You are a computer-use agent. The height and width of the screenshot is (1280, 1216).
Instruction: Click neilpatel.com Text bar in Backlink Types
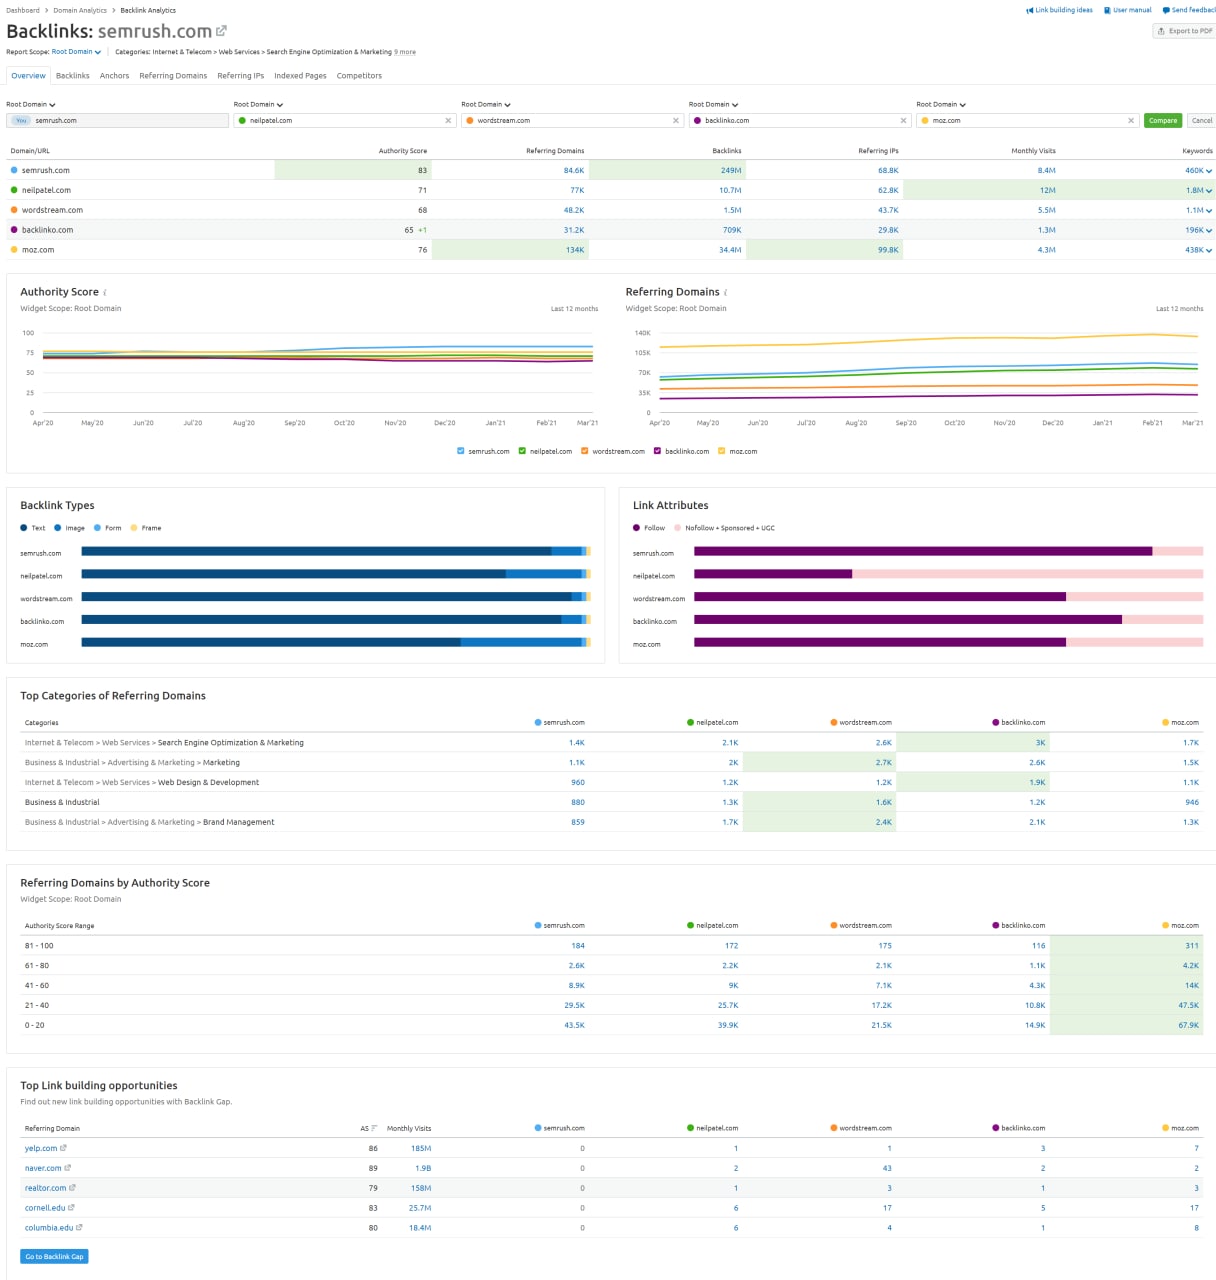(293, 574)
